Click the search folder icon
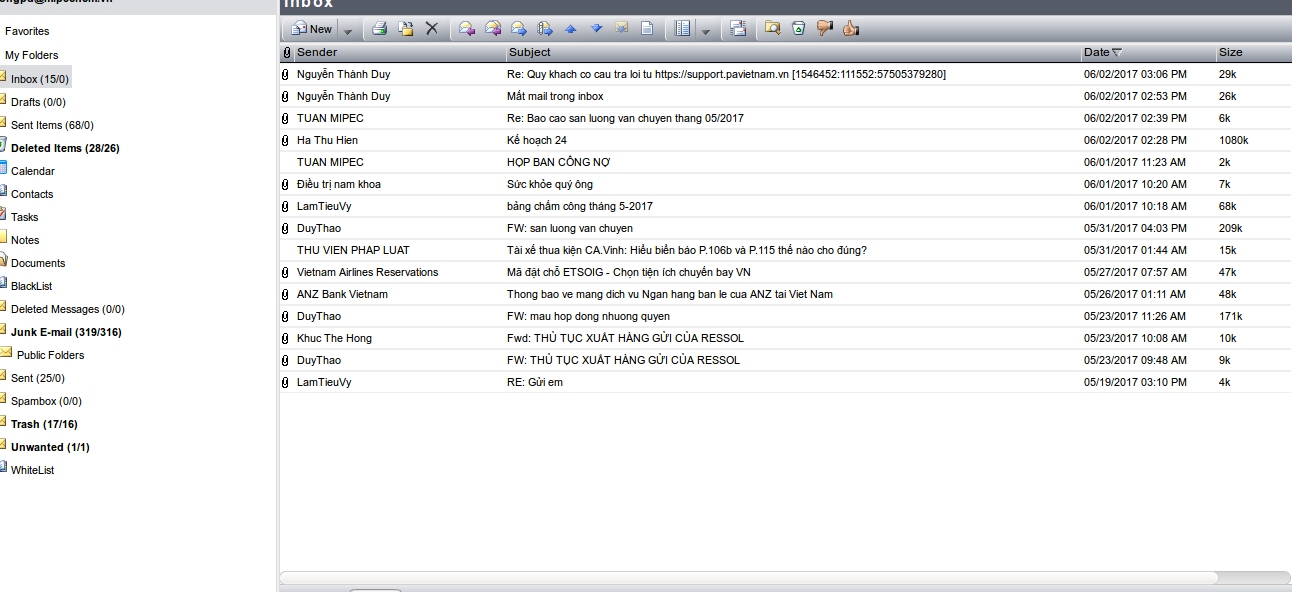 772,29
